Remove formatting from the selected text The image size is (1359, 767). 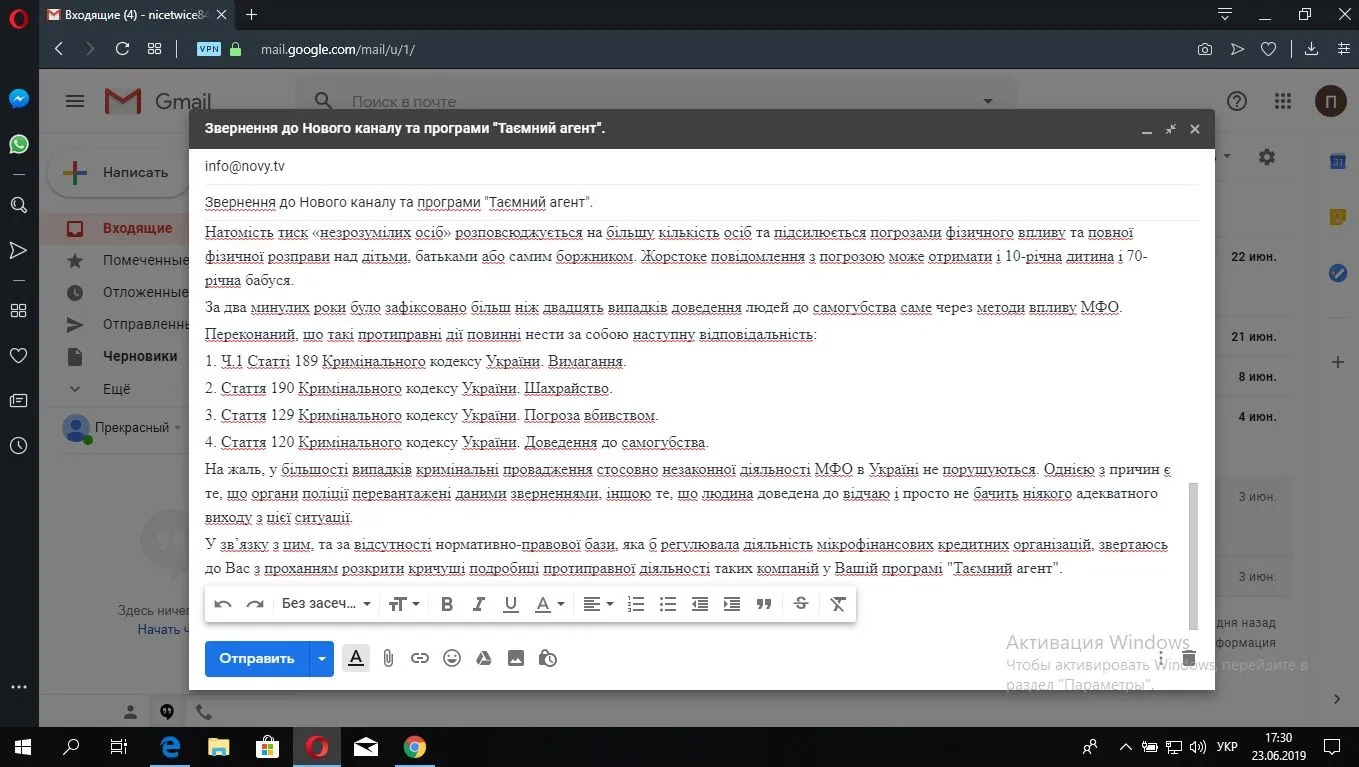(838, 604)
